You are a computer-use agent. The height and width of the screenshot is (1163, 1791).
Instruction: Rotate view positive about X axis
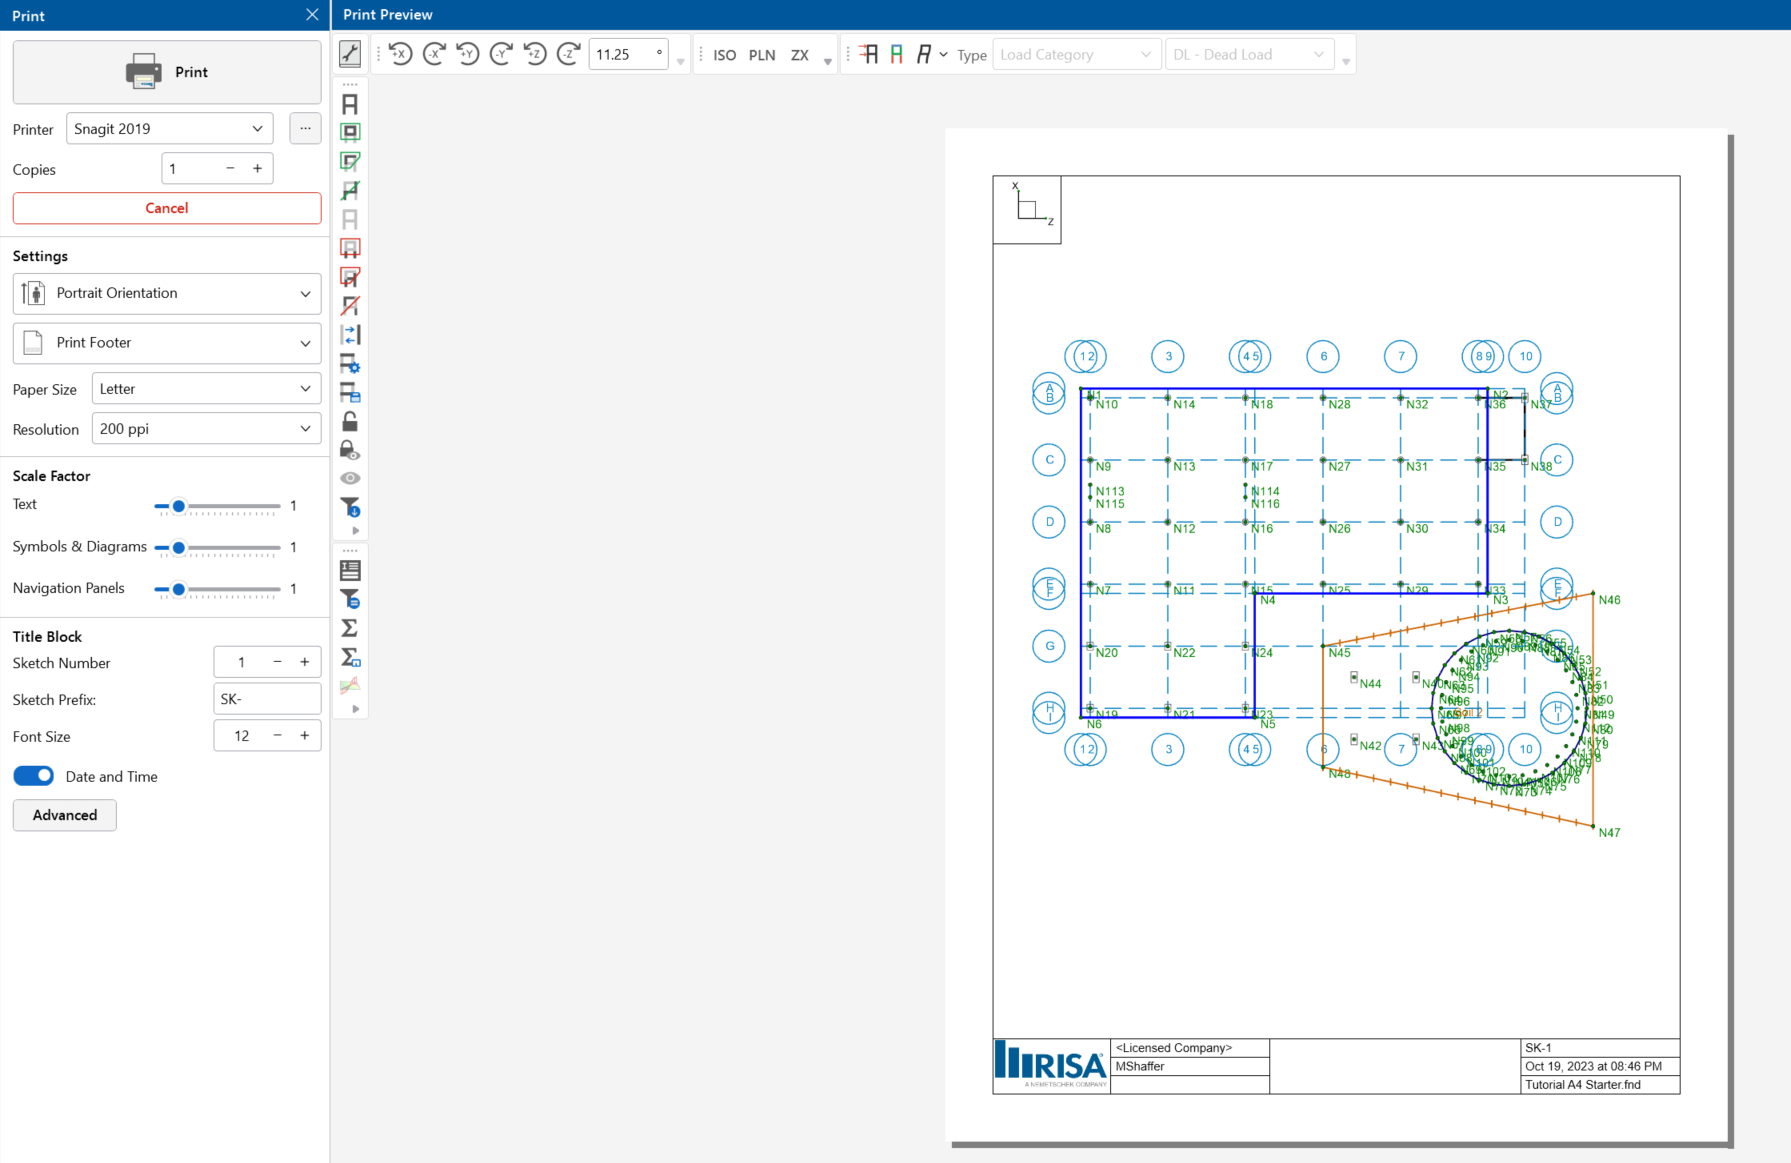point(400,54)
